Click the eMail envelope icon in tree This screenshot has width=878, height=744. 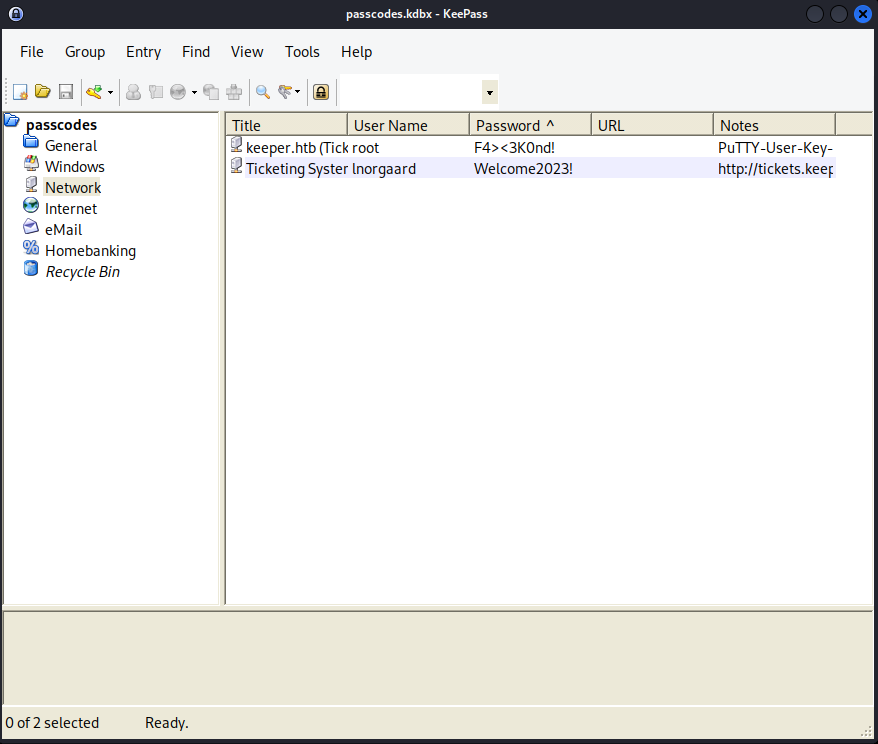tap(31, 227)
